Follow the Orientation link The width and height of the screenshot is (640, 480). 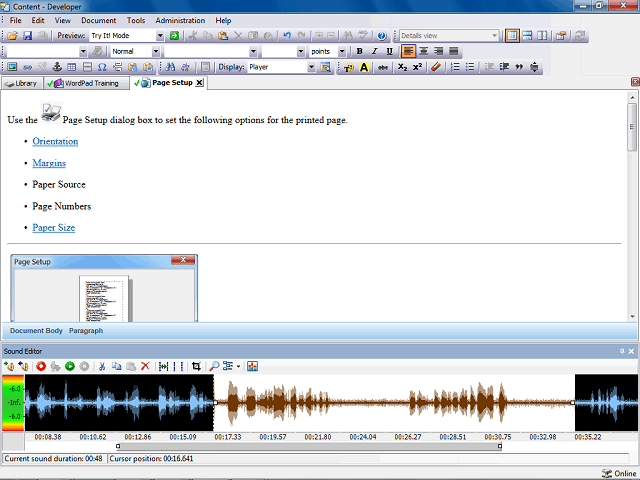click(55, 141)
